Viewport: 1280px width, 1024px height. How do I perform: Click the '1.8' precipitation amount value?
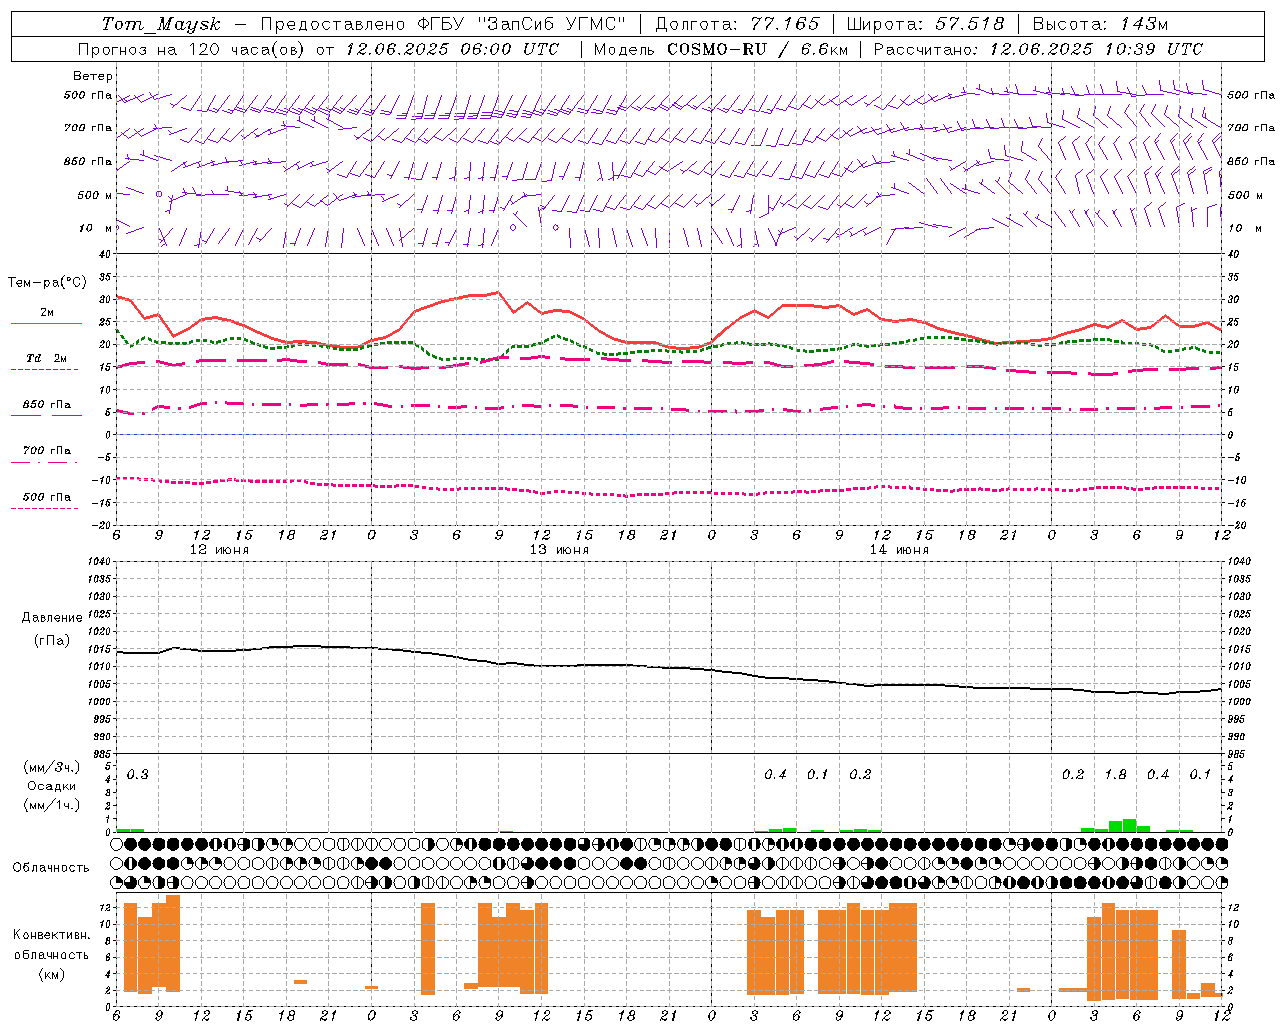tap(1115, 774)
